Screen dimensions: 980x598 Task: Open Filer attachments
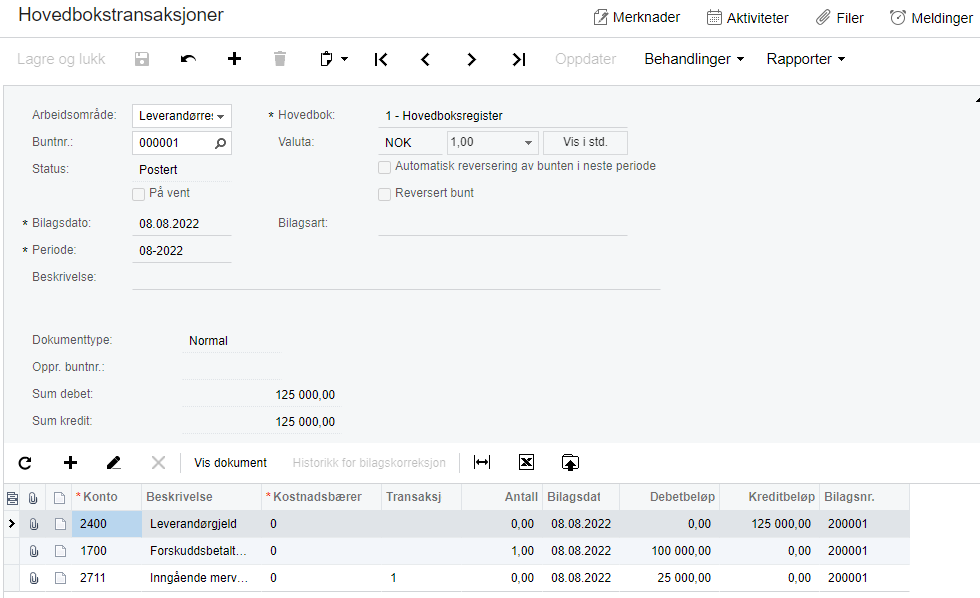pos(839,17)
